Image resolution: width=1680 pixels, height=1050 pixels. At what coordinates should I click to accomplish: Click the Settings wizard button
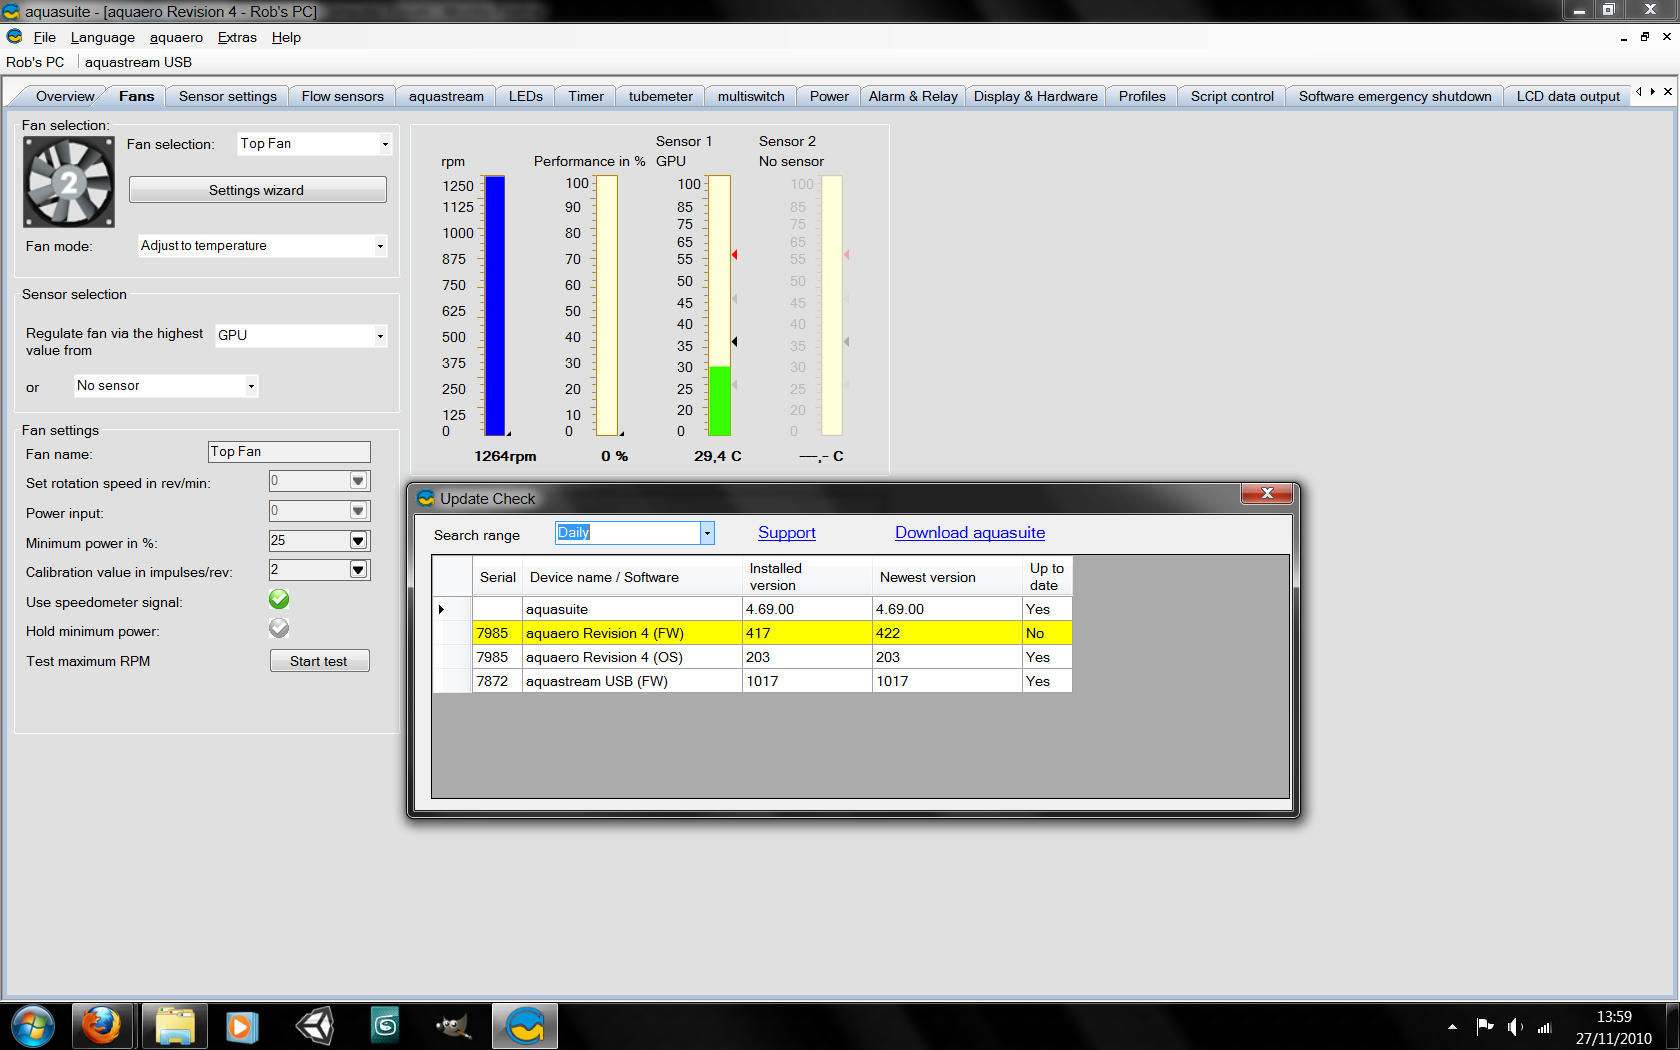[x=257, y=190]
